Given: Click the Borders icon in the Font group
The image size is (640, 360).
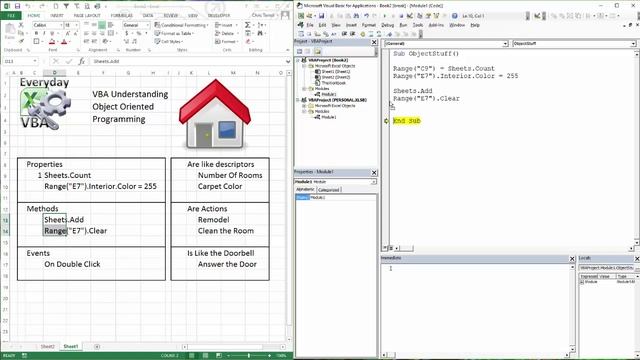Looking at the screenshot, I should 36,41.
